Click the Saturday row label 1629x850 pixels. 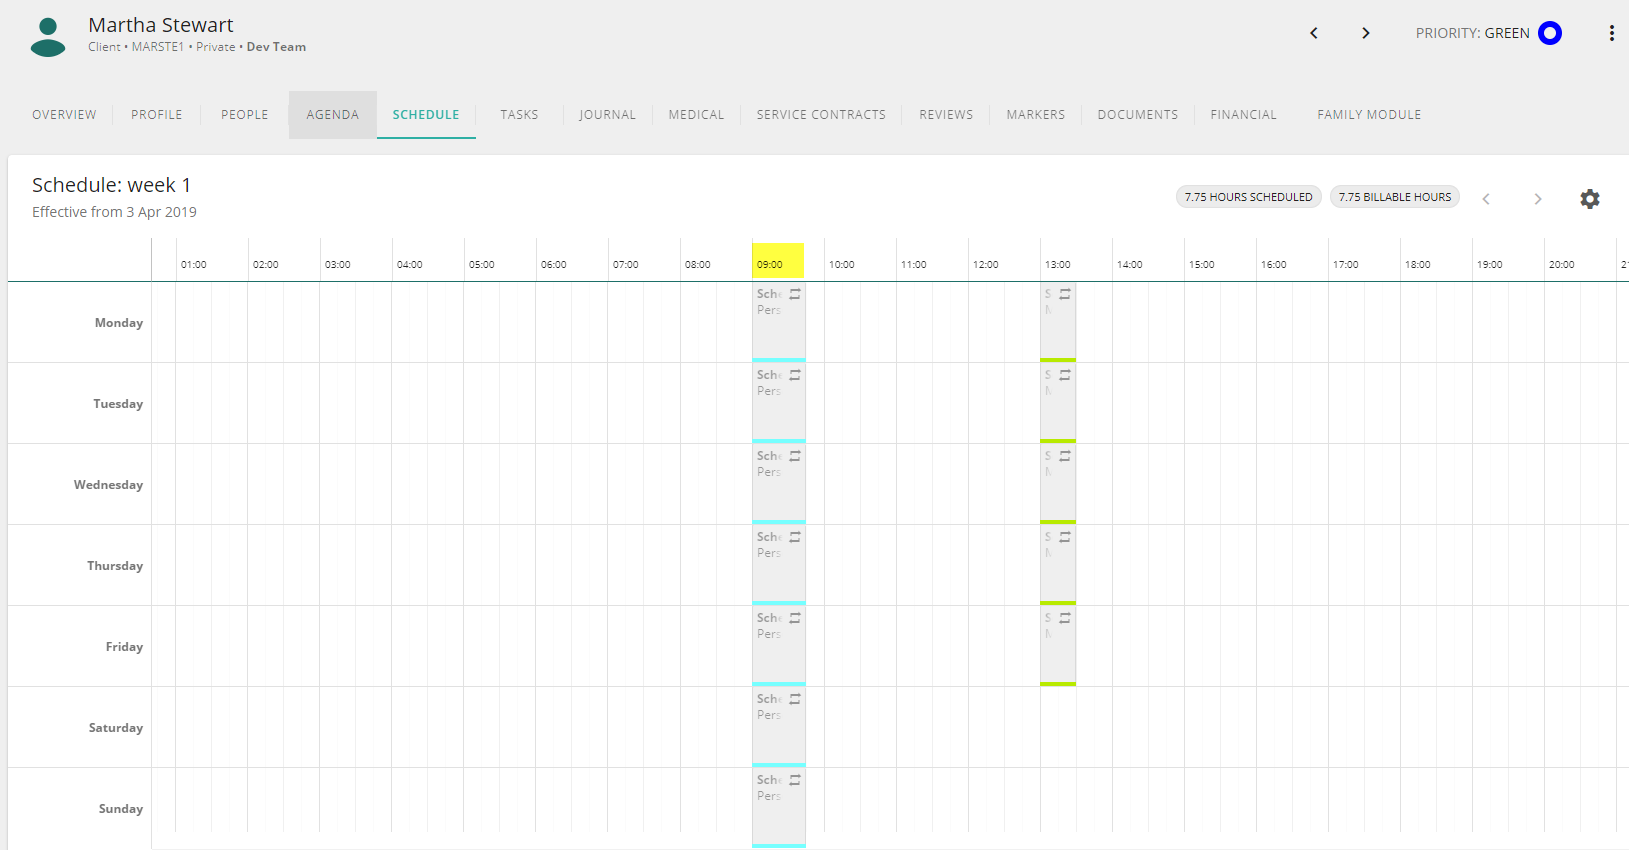(116, 728)
